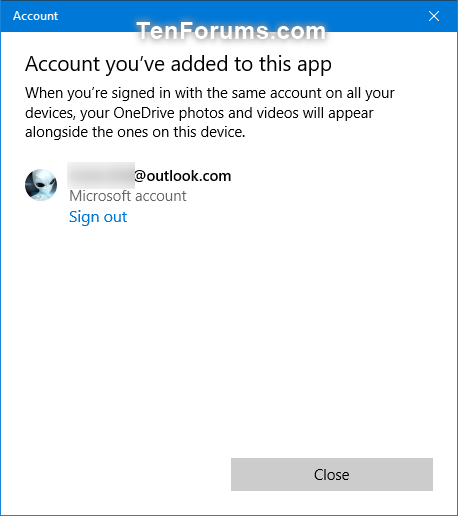Close the Account dialog with X icon
Viewport: 458px width, 516px height.
click(434, 16)
